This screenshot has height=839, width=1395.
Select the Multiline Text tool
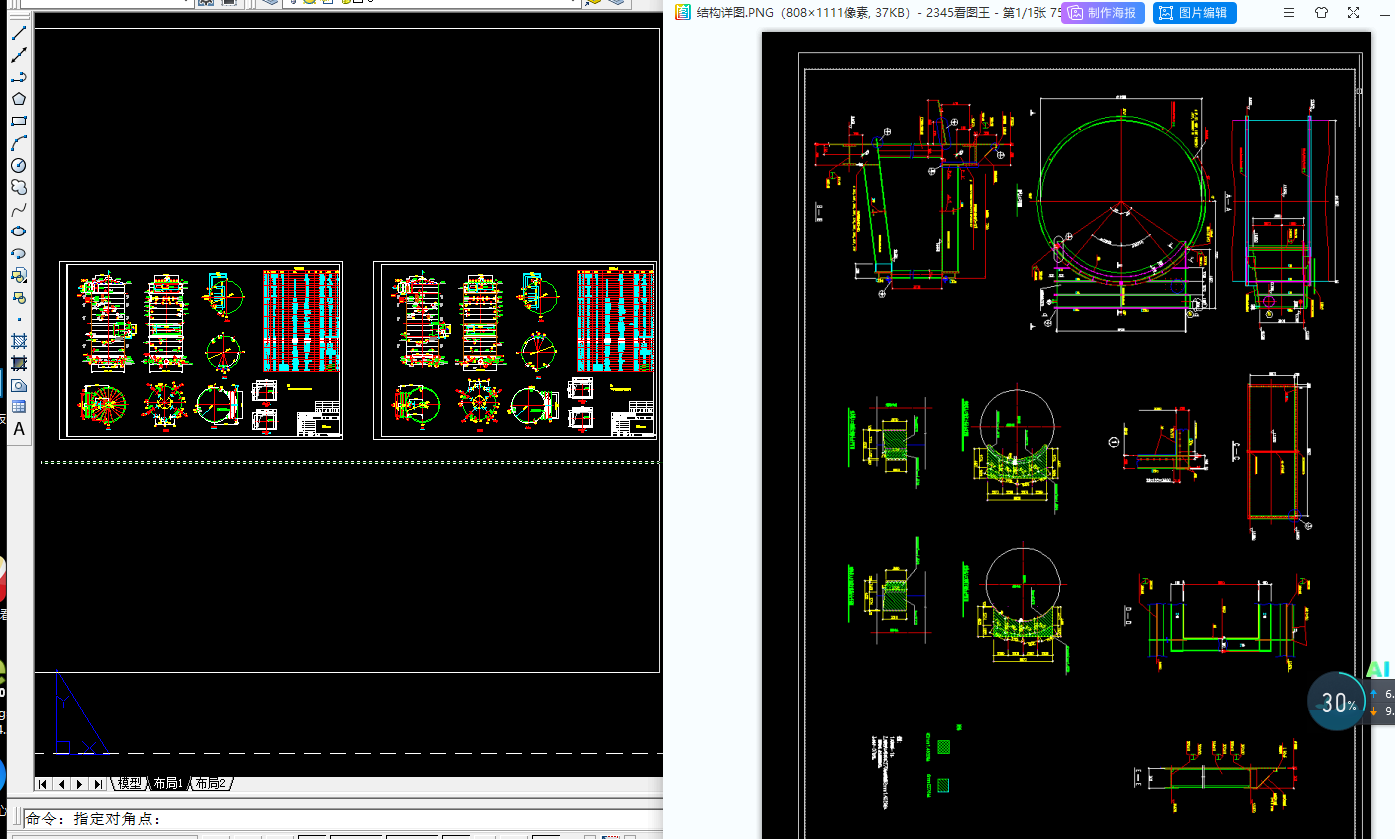[x=19, y=429]
